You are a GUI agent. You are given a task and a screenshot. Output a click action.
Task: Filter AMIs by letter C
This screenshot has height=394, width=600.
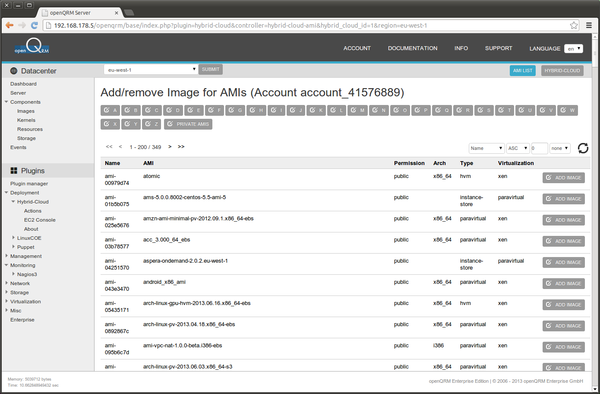[x=152, y=111]
